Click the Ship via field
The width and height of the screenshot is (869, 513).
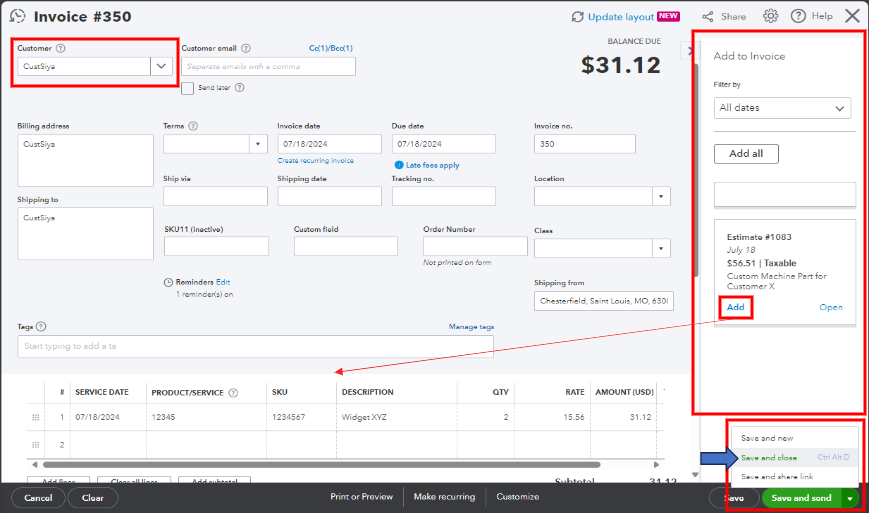pyautogui.click(x=215, y=196)
